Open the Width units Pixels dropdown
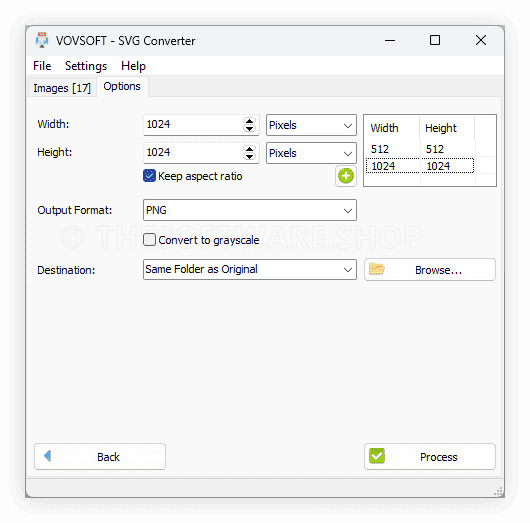The height and width of the screenshot is (523, 530). pyautogui.click(x=311, y=125)
